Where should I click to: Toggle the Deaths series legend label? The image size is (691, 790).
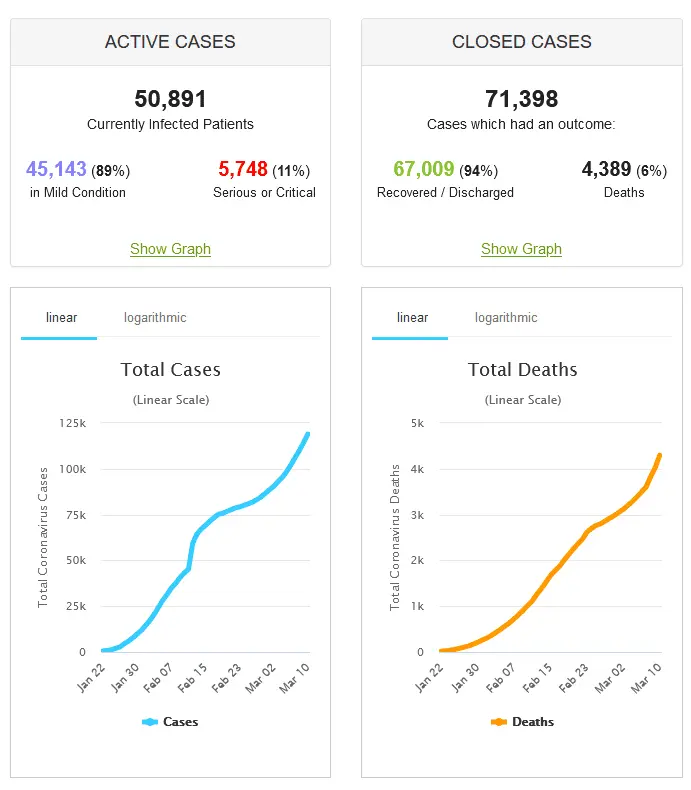click(532, 721)
